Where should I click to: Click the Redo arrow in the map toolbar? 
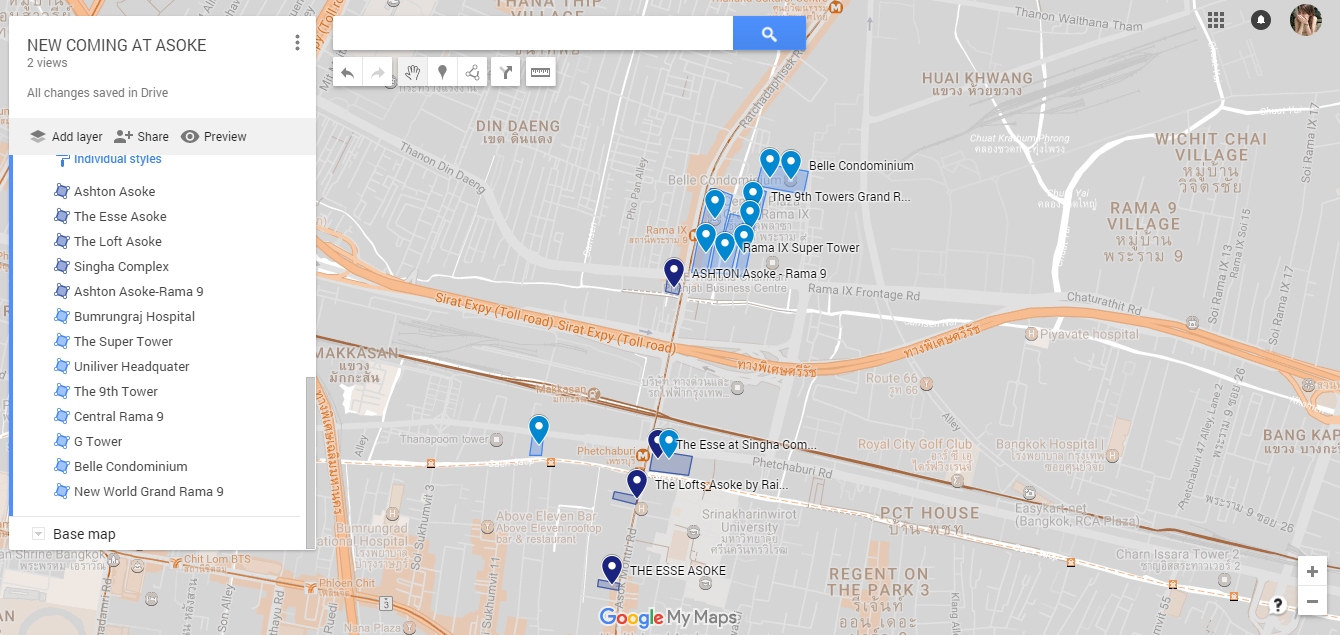378,72
